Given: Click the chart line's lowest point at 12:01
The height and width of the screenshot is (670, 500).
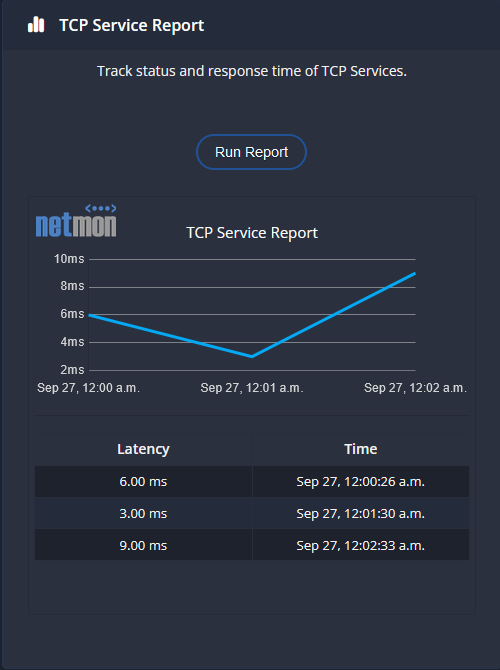Looking at the screenshot, I should tap(252, 356).
